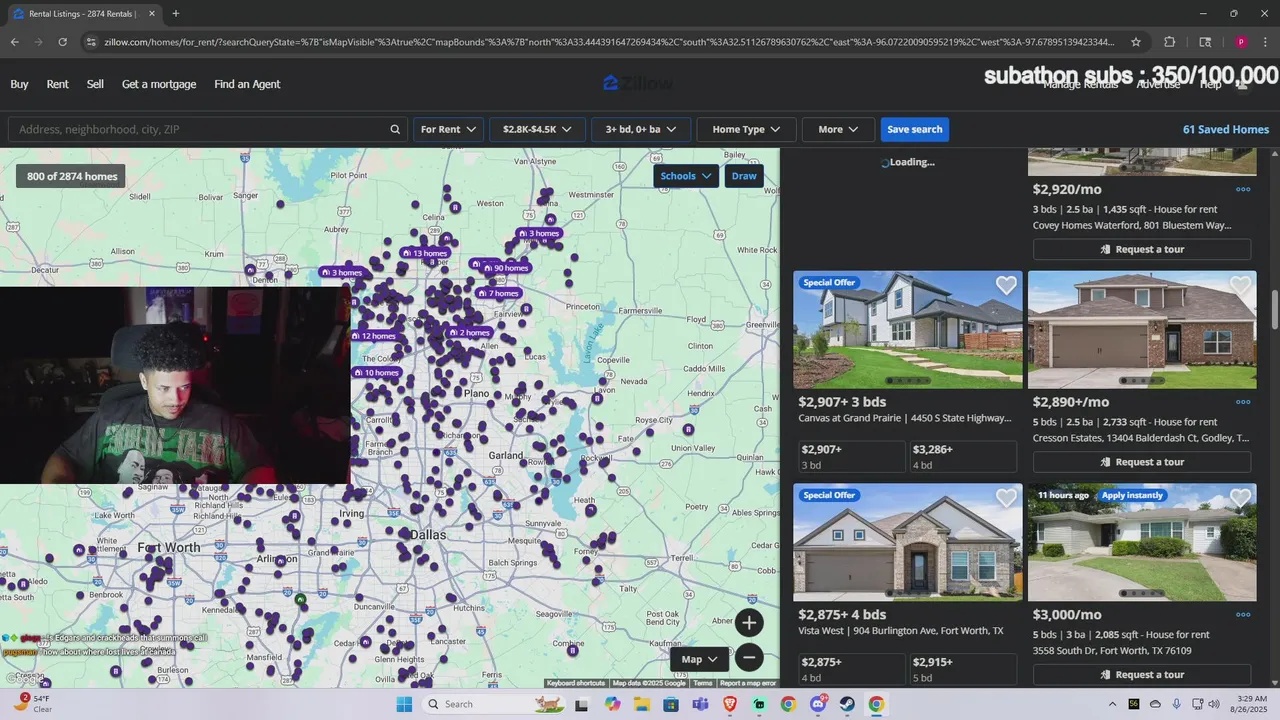The height and width of the screenshot is (720, 1280).
Task: Open more options for $3,000/mo listing
Action: (1243, 615)
